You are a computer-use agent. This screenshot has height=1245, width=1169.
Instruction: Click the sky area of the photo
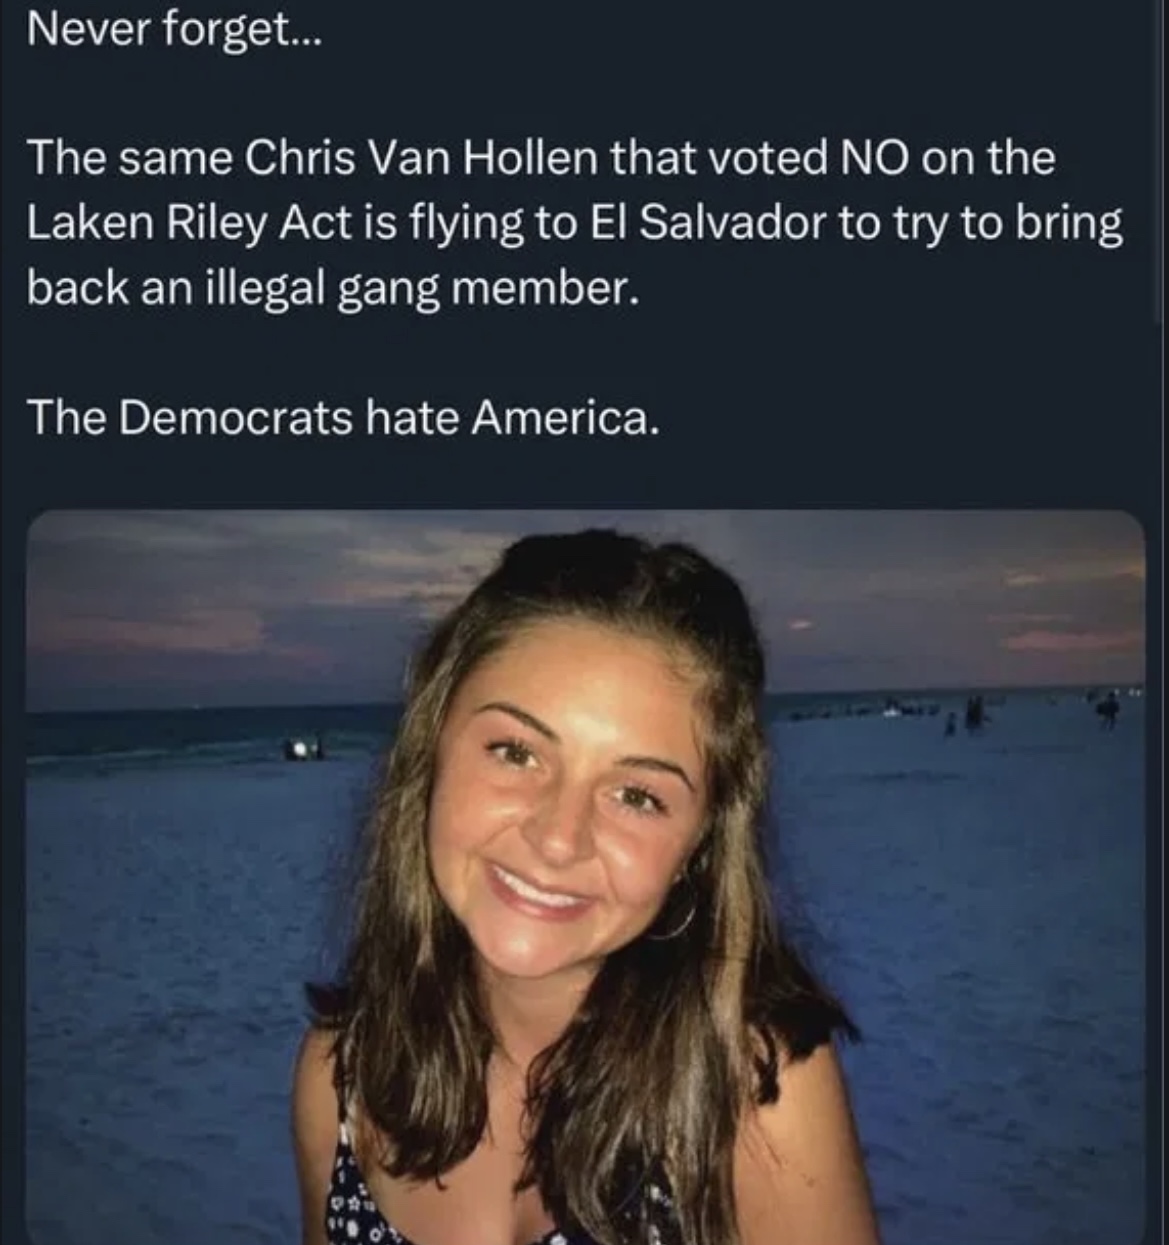tap(250, 600)
